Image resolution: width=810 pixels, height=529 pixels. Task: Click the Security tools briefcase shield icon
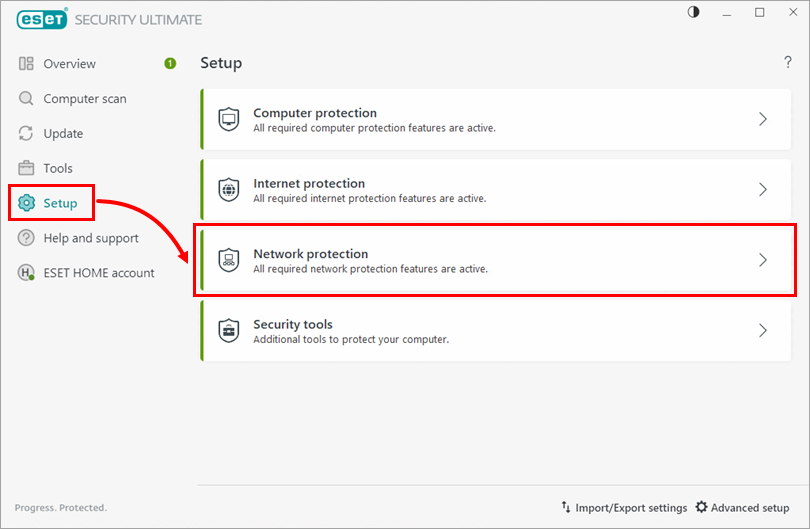(x=229, y=331)
